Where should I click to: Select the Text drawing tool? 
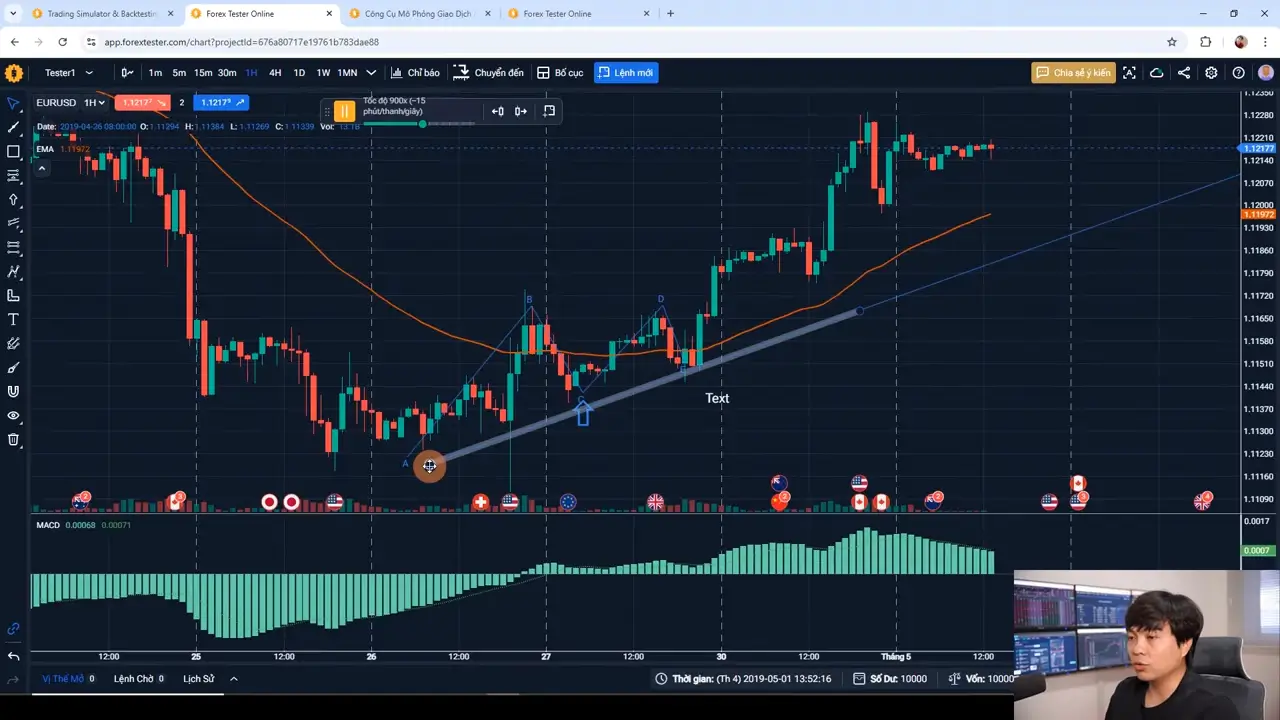[13, 319]
